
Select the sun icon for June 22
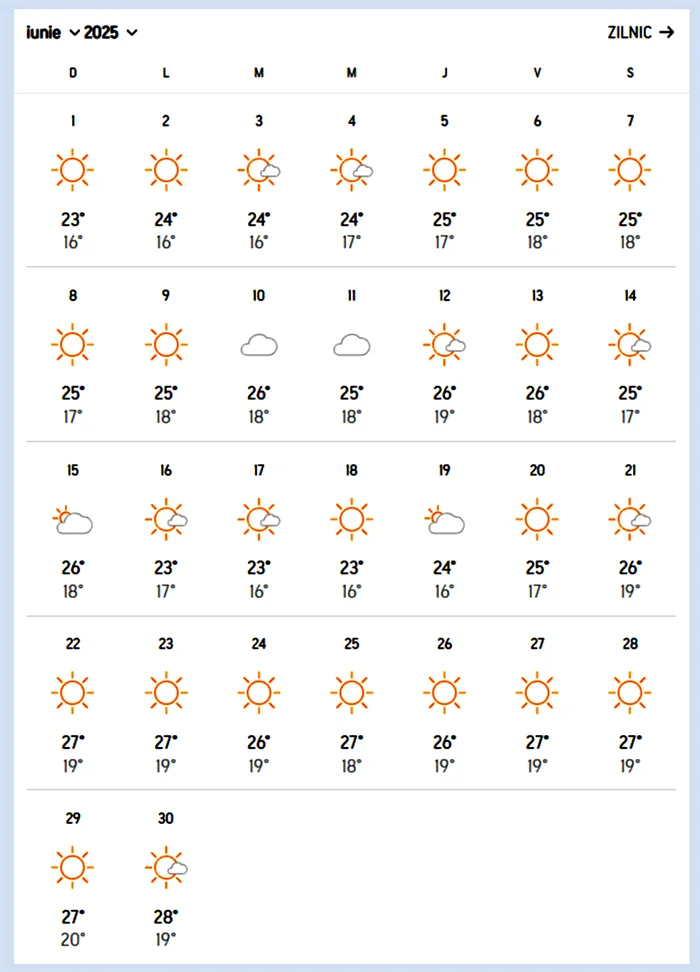coord(72,692)
